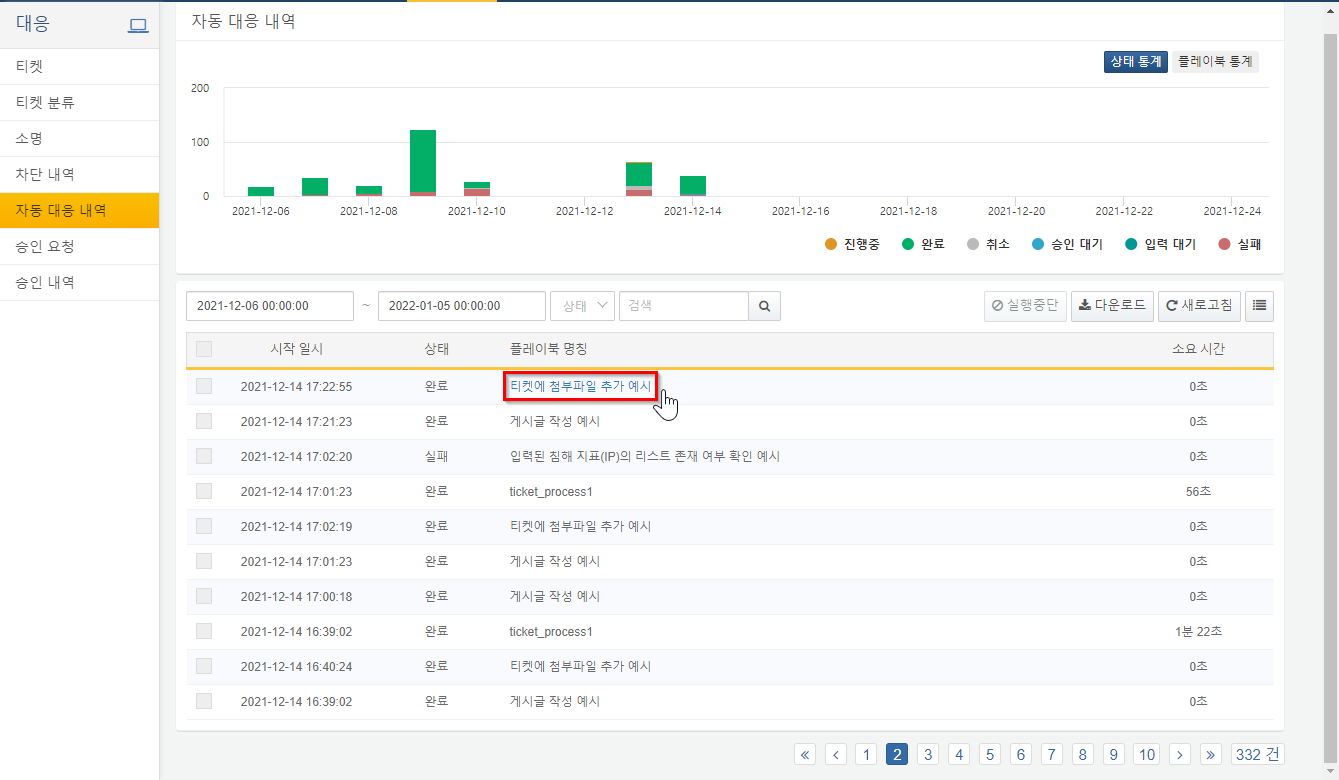1339x780 pixels.
Task: Click the search magnifier icon button
Action: pos(764,306)
